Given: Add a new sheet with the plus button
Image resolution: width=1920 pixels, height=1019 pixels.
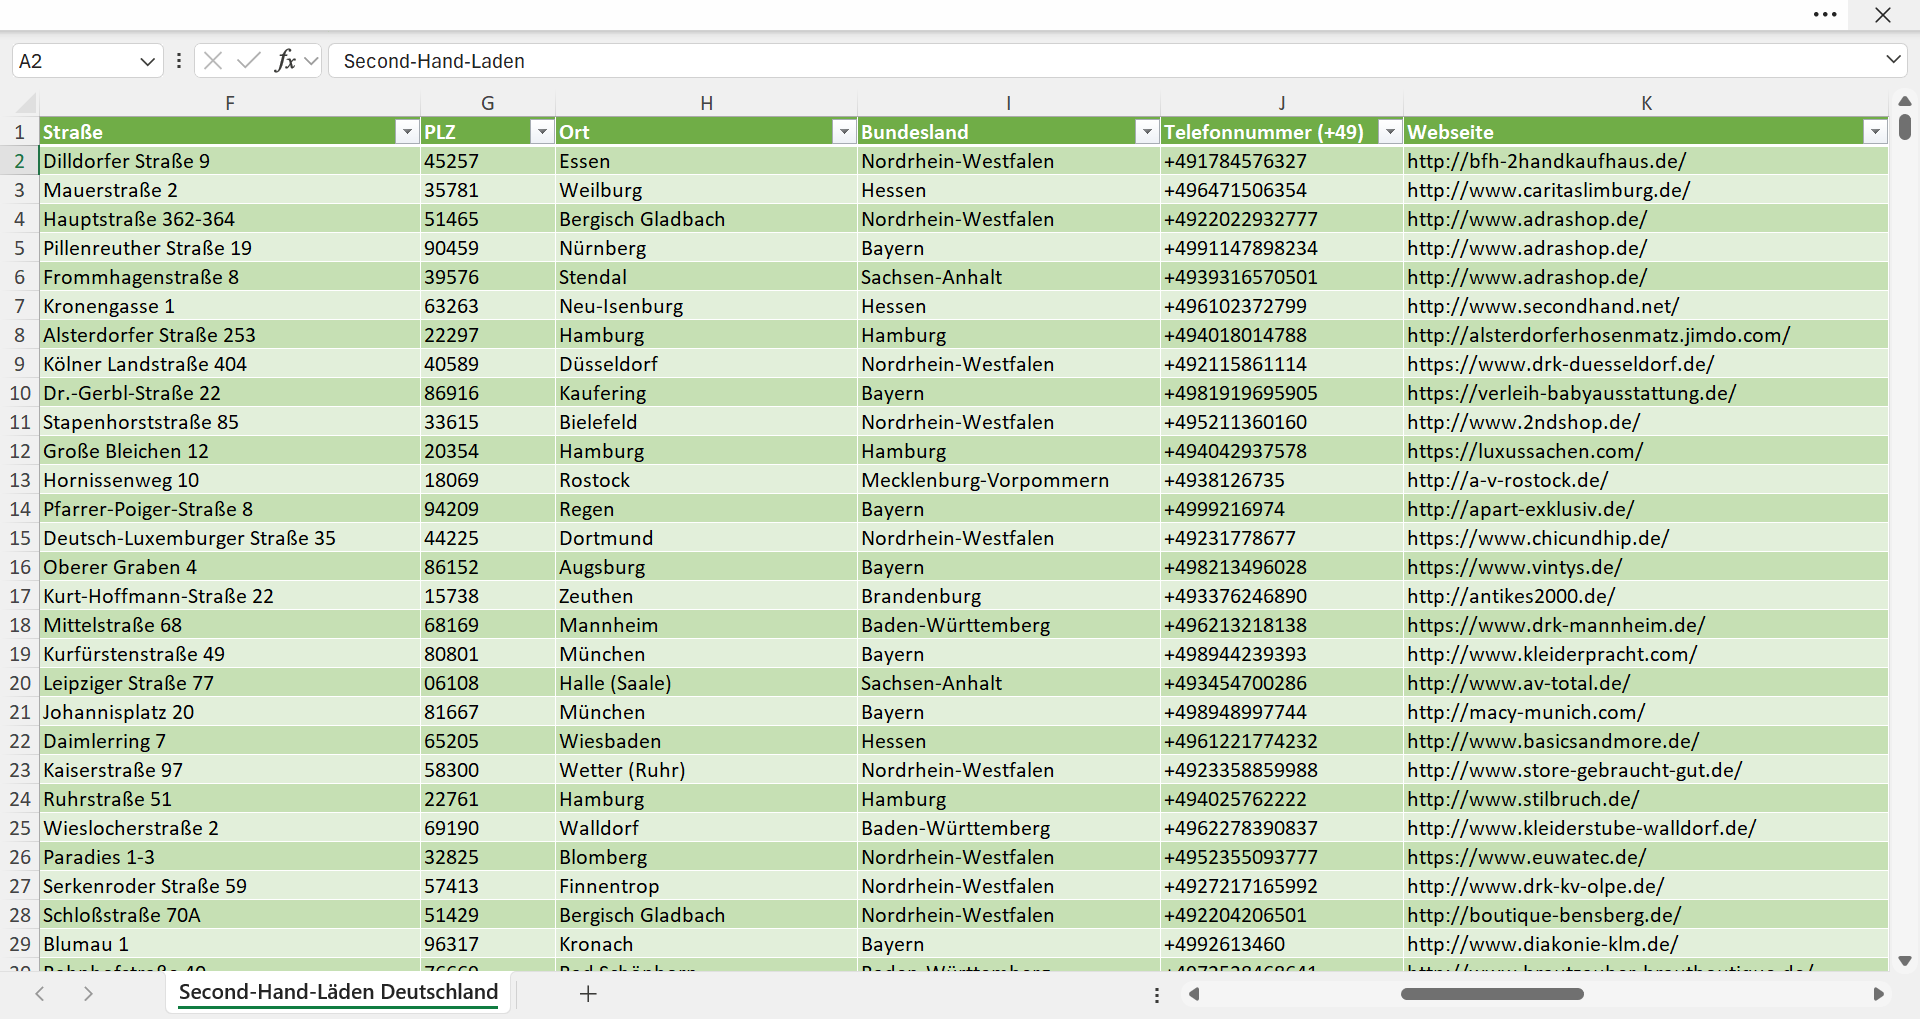Looking at the screenshot, I should point(588,993).
